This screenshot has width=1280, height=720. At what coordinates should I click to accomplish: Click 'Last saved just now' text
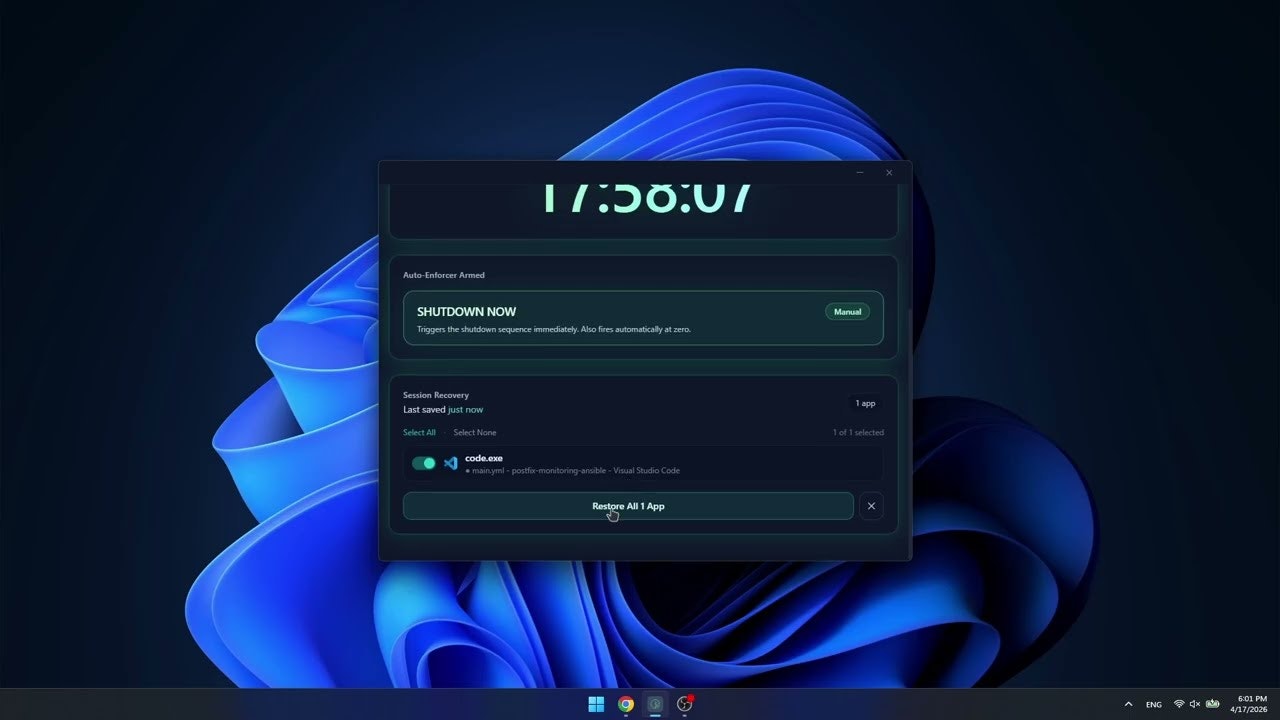(443, 410)
